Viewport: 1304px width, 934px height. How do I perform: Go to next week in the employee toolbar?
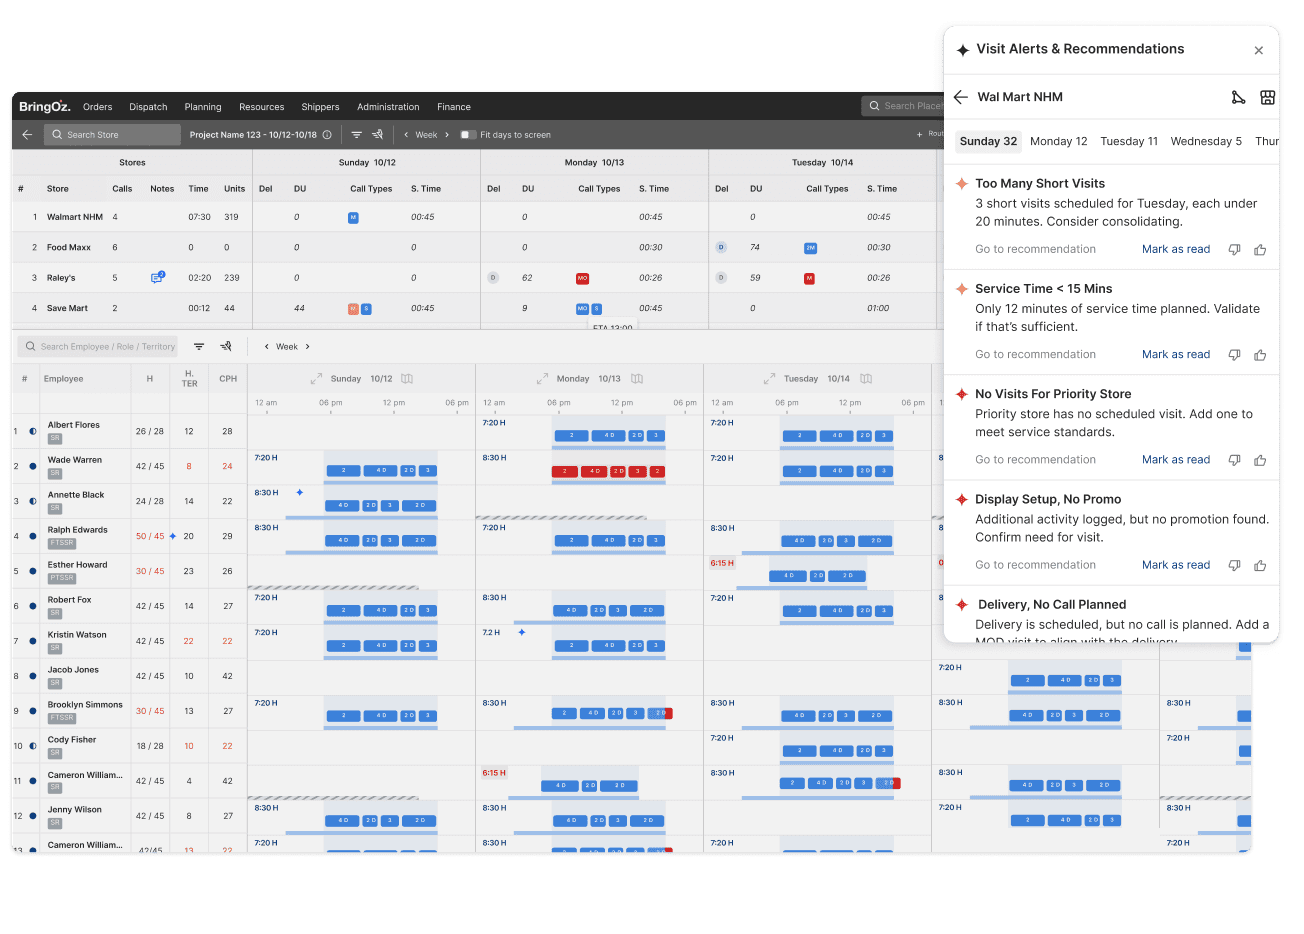click(307, 347)
